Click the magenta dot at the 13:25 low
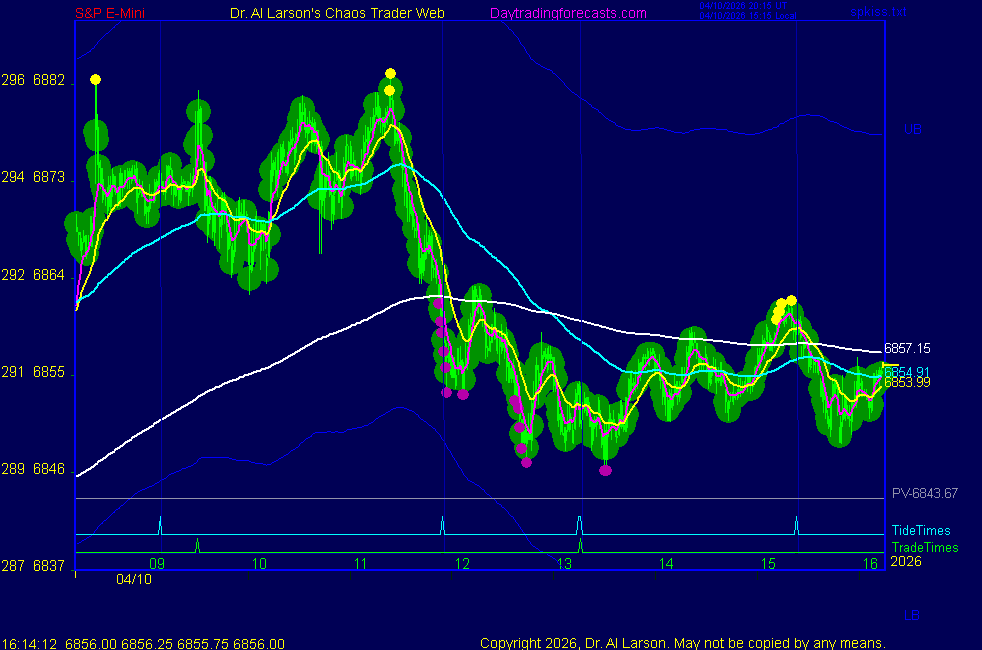Image resolution: width=982 pixels, height=650 pixels. click(605, 470)
